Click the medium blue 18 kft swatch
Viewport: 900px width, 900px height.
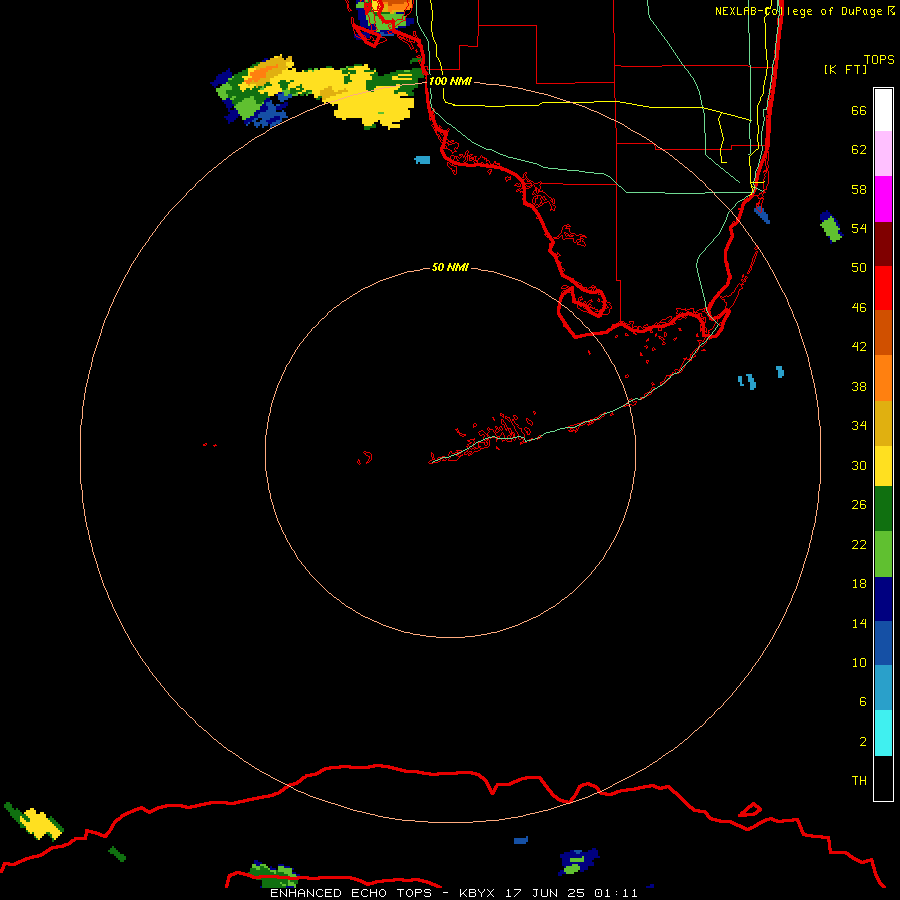coord(883,643)
